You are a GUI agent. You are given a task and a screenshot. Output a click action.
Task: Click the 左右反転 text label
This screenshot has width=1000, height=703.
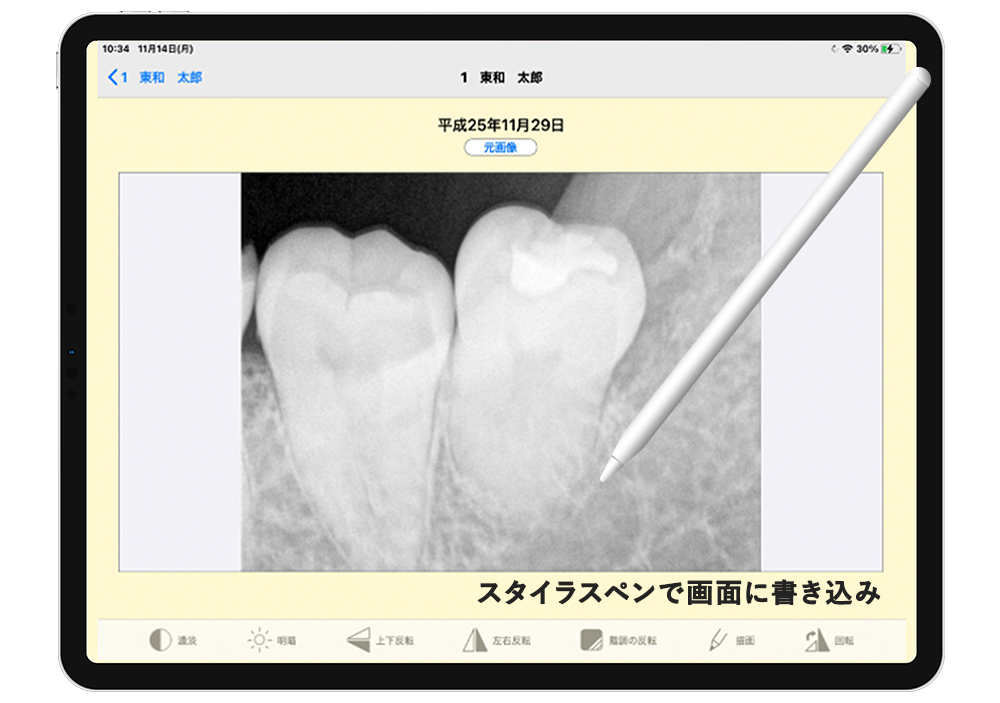click(x=512, y=641)
